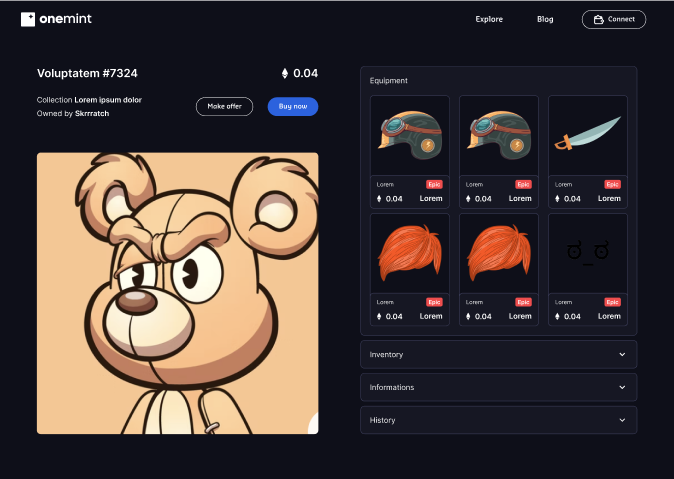The width and height of the screenshot is (674, 479).
Task: Expand the History section
Action: [x=498, y=420]
